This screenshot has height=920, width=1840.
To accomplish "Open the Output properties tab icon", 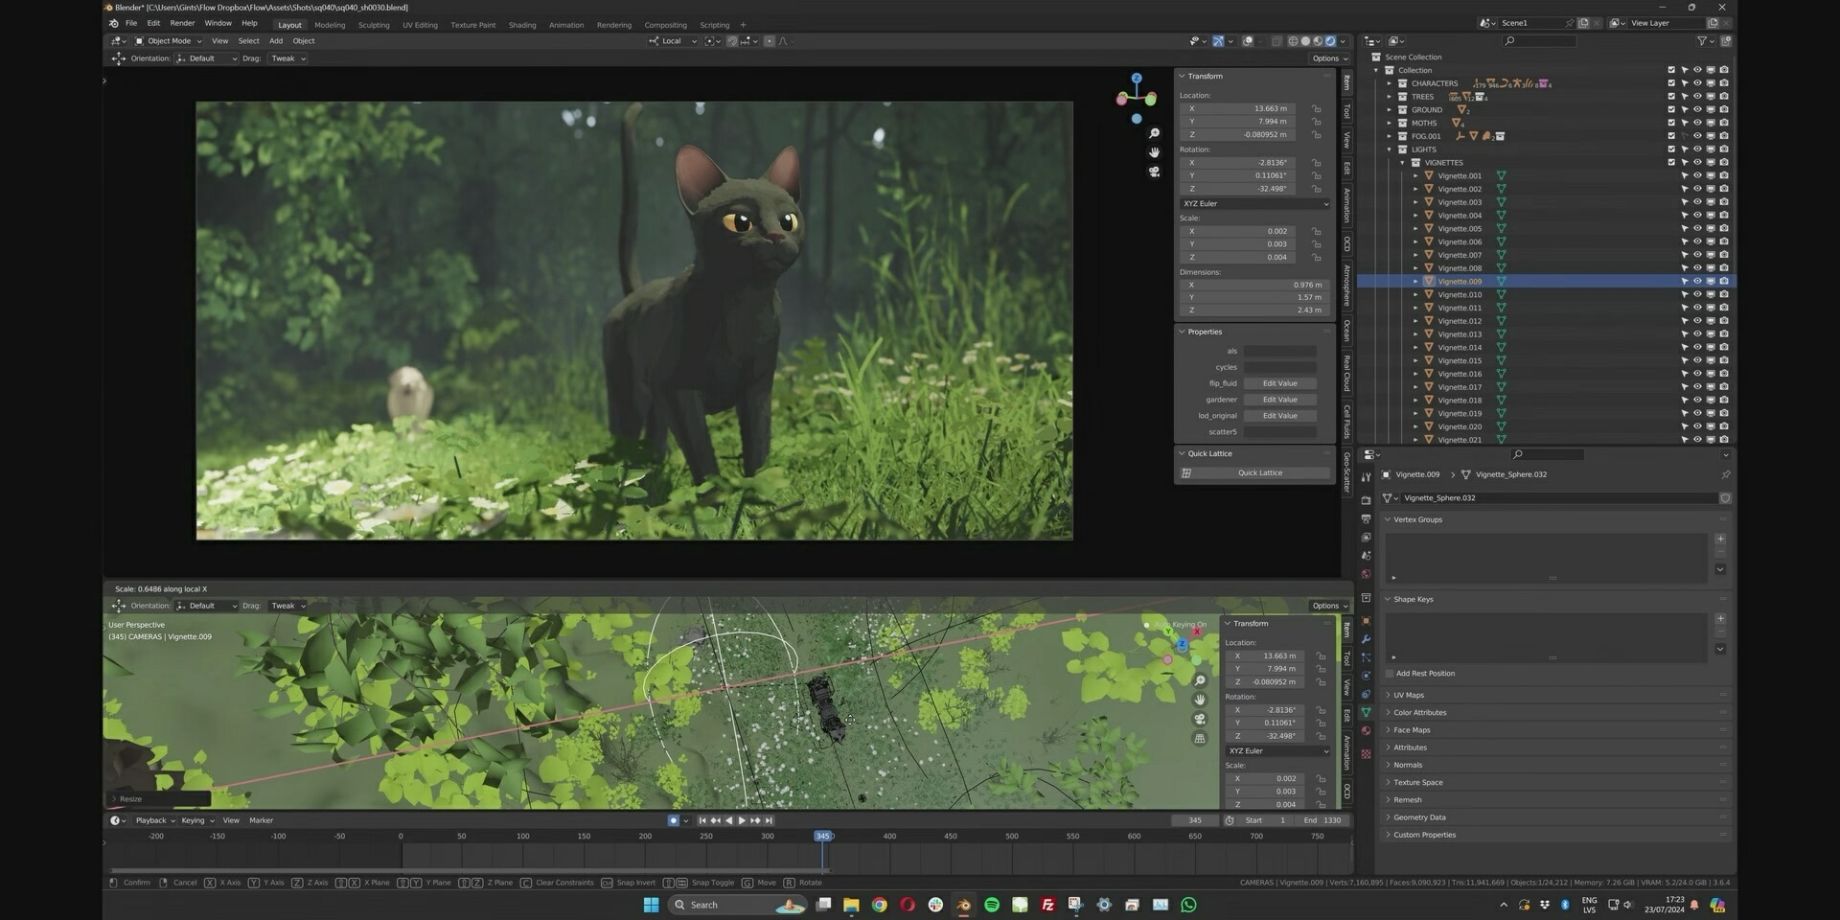I will (1366, 519).
